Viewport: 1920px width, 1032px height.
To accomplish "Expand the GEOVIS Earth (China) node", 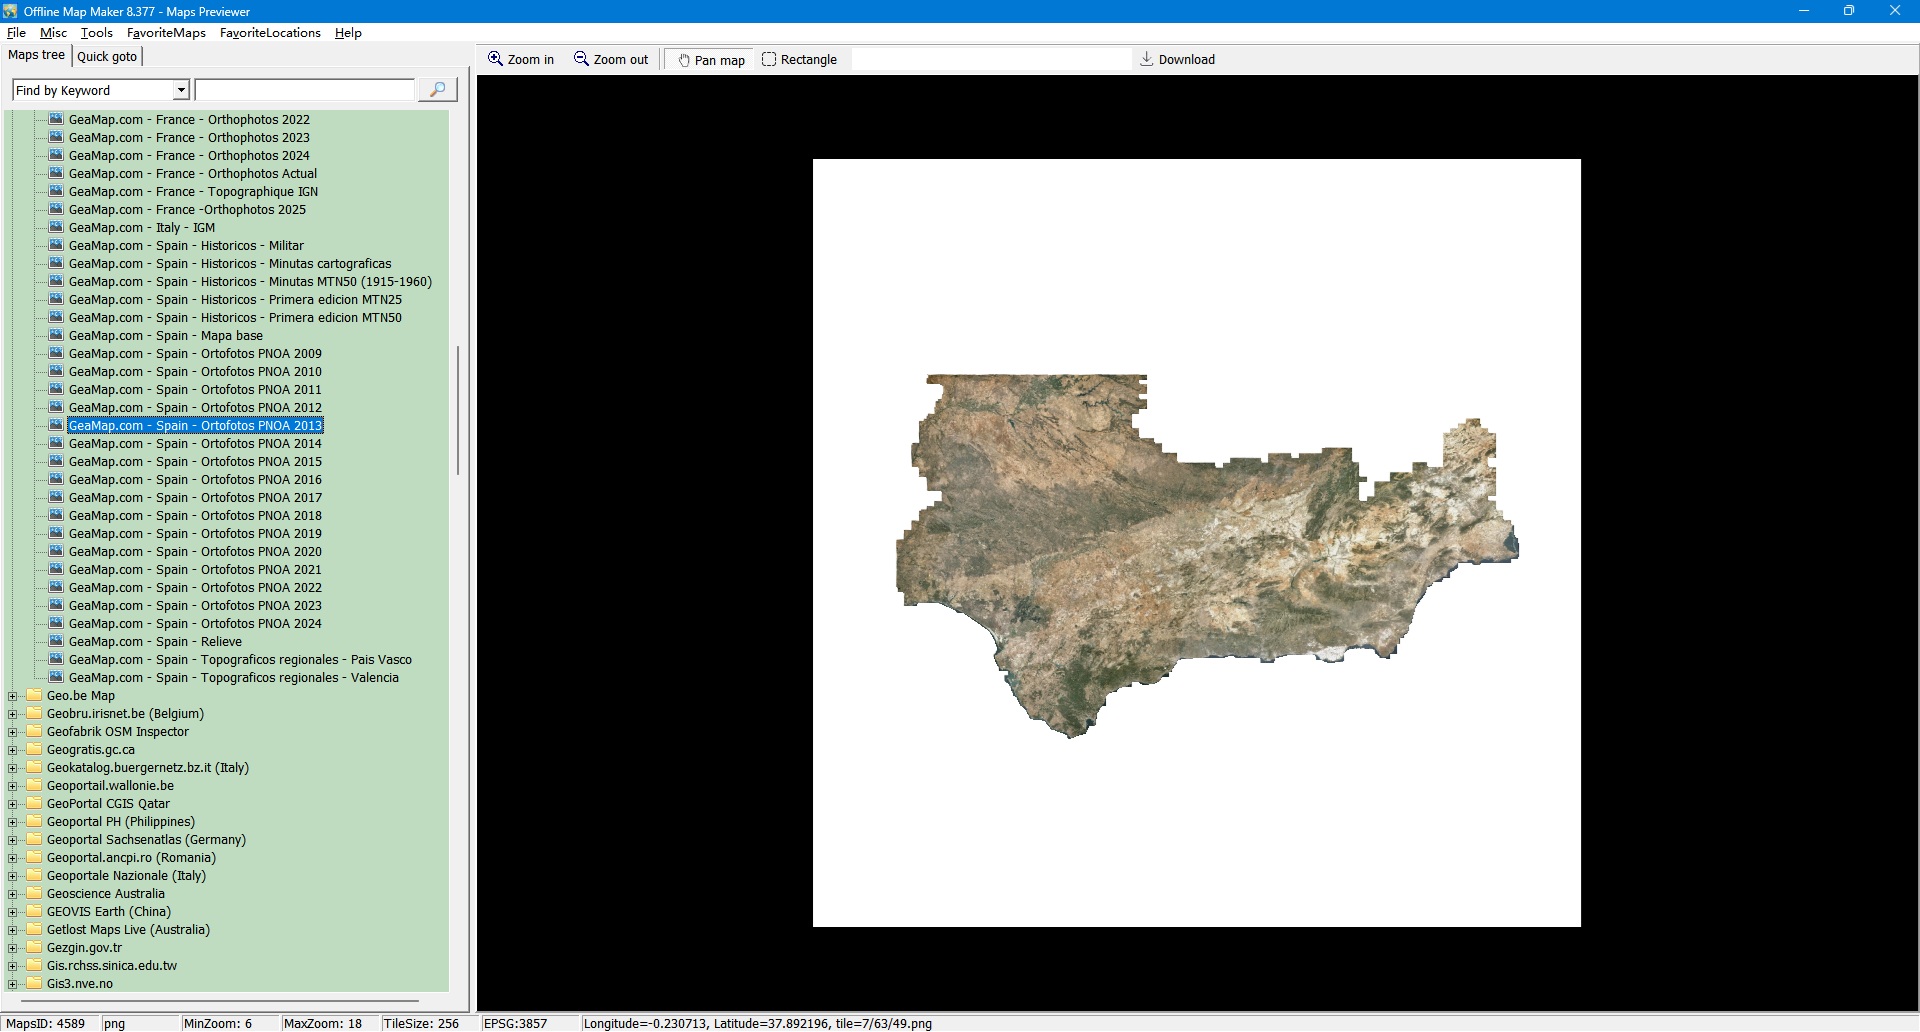I will pos(13,912).
